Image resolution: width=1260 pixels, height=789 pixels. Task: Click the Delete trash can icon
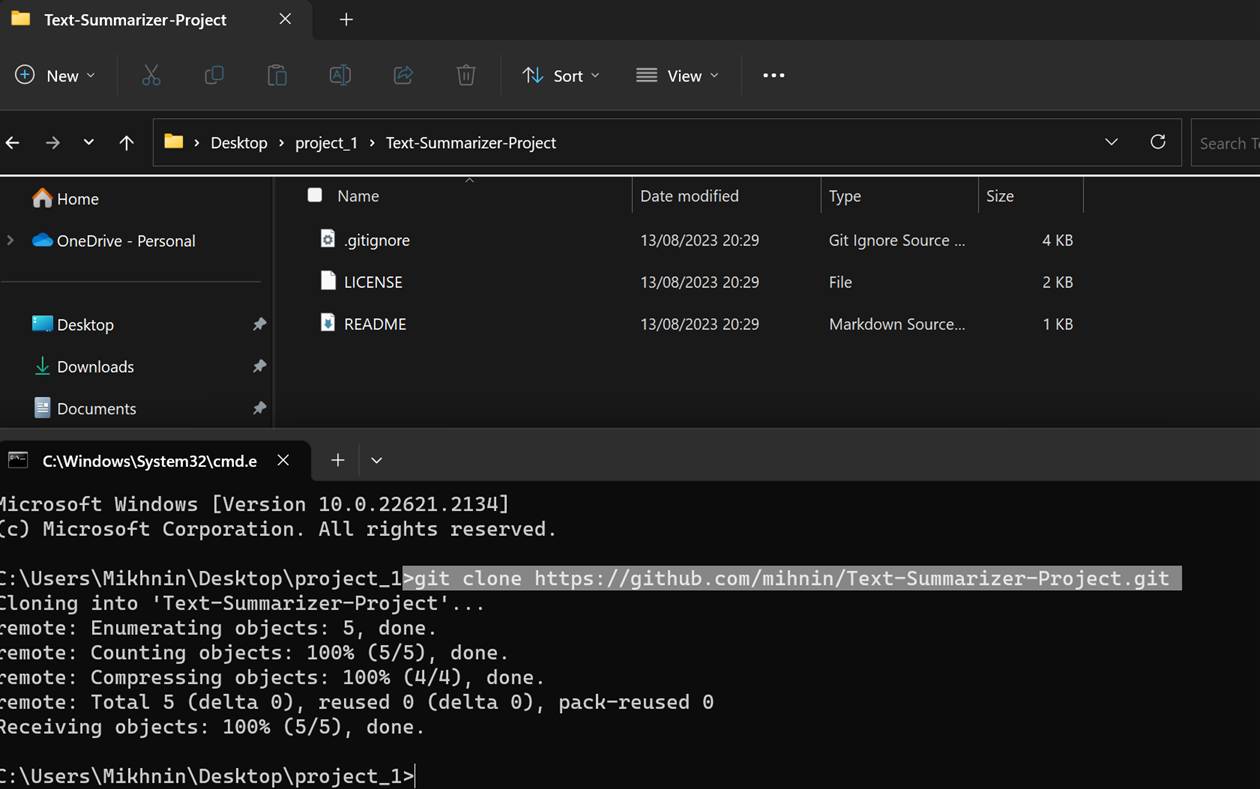coord(466,76)
